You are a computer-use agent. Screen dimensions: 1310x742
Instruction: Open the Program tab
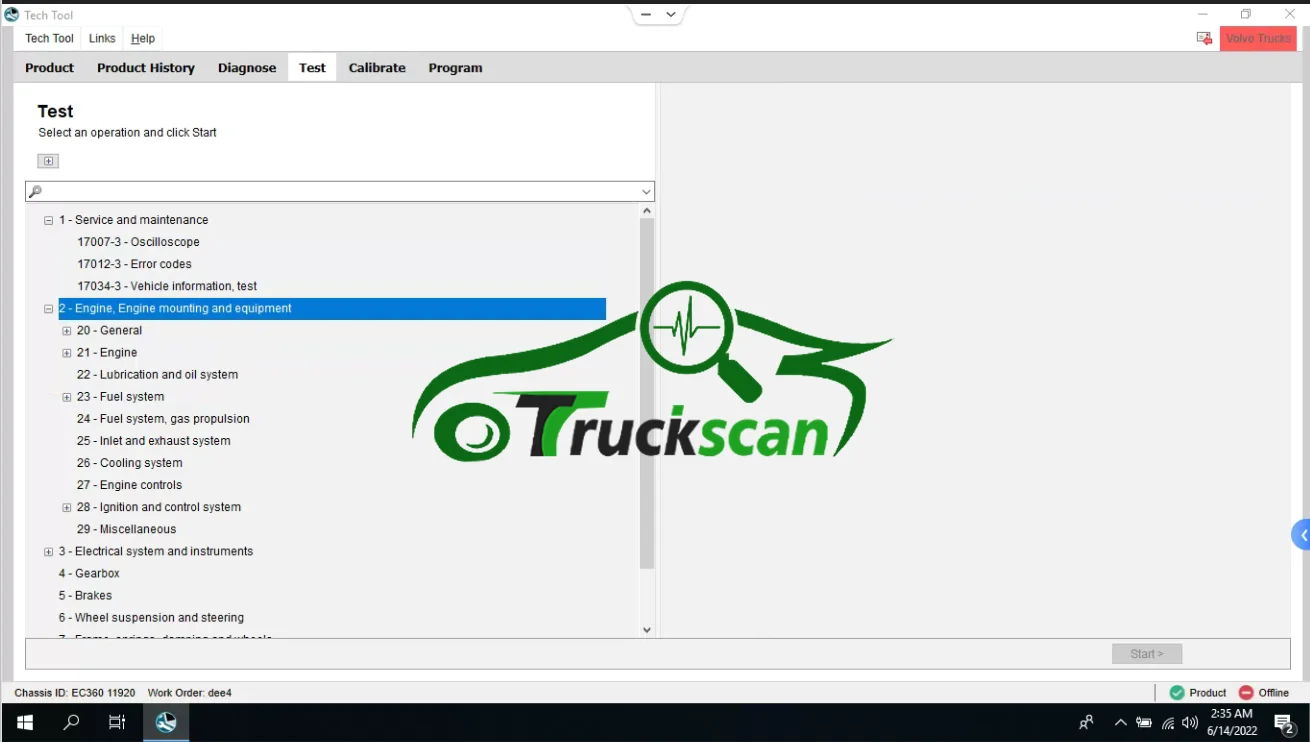point(456,68)
